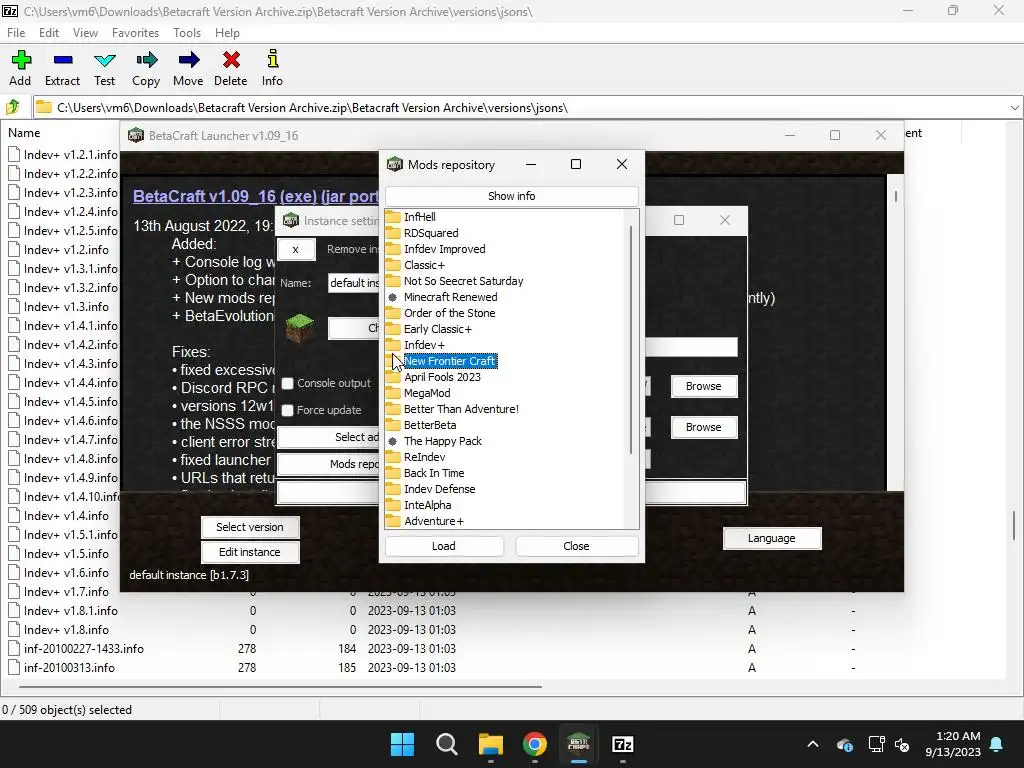Click Edit instance button
This screenshot has width=1024, height=768.
250,552
